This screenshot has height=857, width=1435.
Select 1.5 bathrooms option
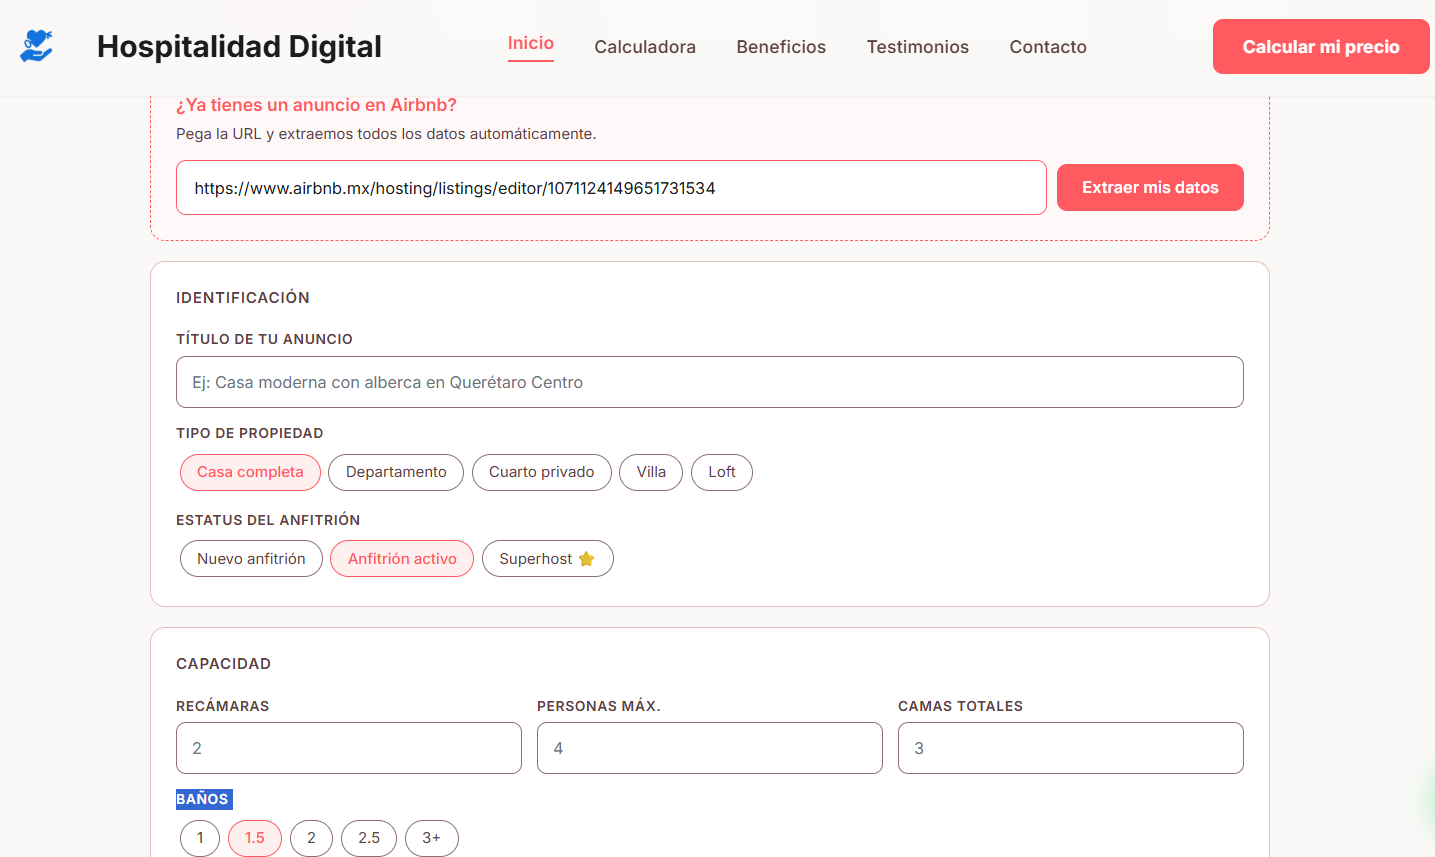point(255,838)
